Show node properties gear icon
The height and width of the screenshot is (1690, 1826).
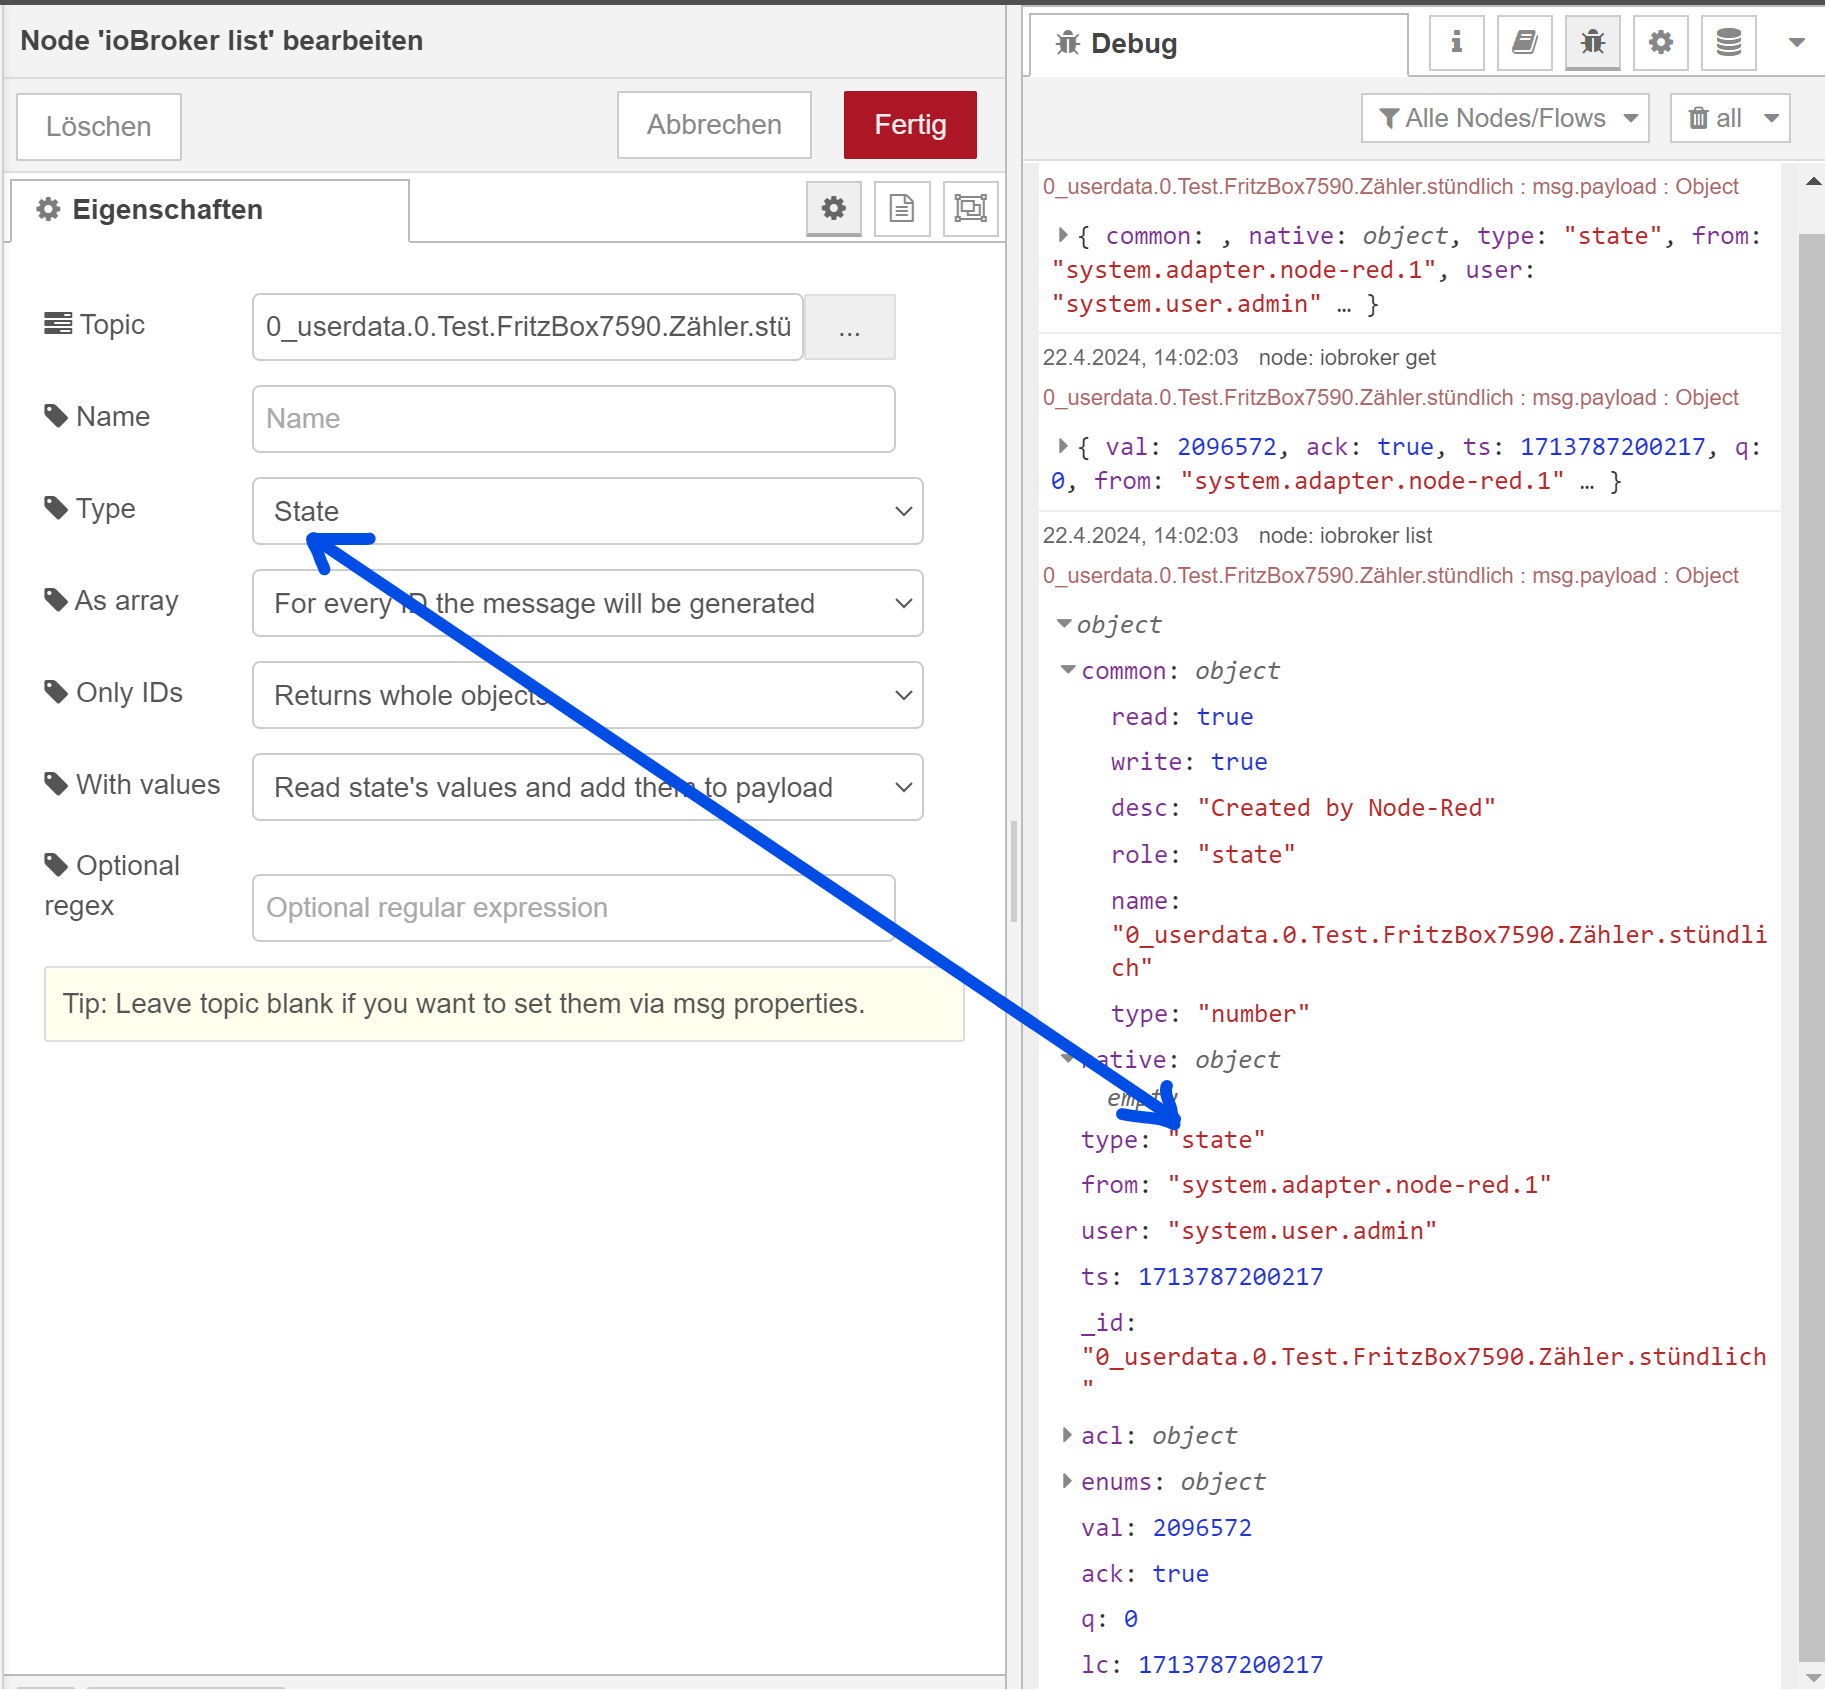point(833,208)
